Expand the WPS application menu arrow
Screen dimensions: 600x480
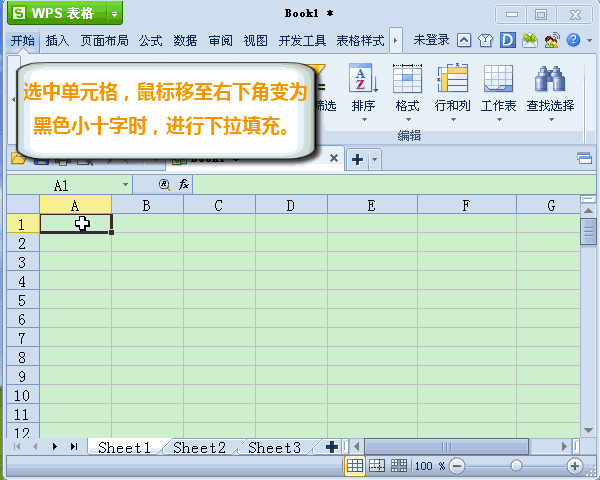pos(114,14)
